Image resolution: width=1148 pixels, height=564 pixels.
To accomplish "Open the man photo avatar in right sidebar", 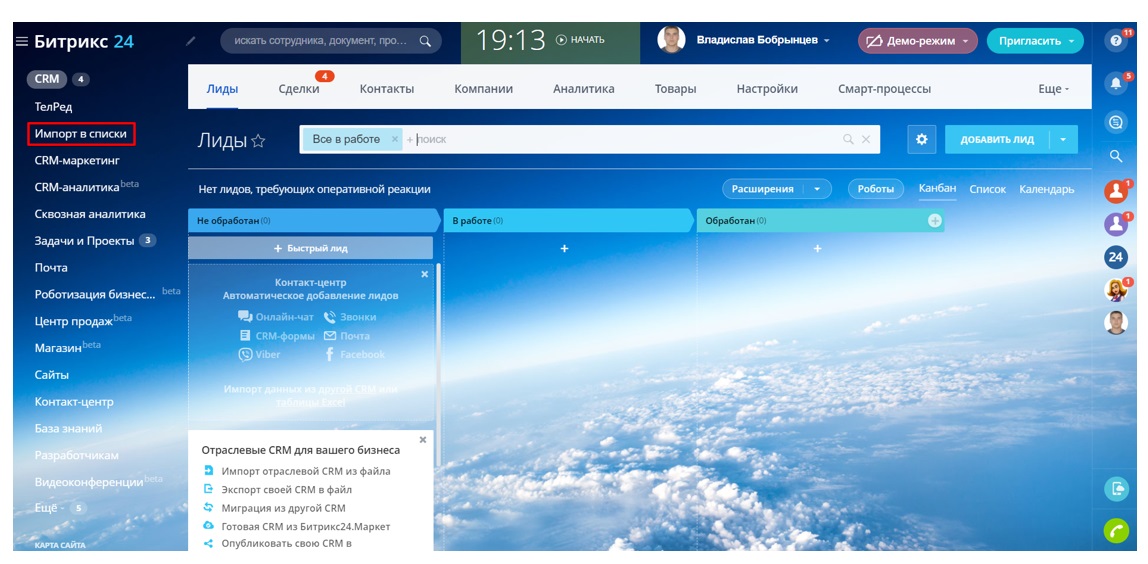I will [x=1116, y=322].
